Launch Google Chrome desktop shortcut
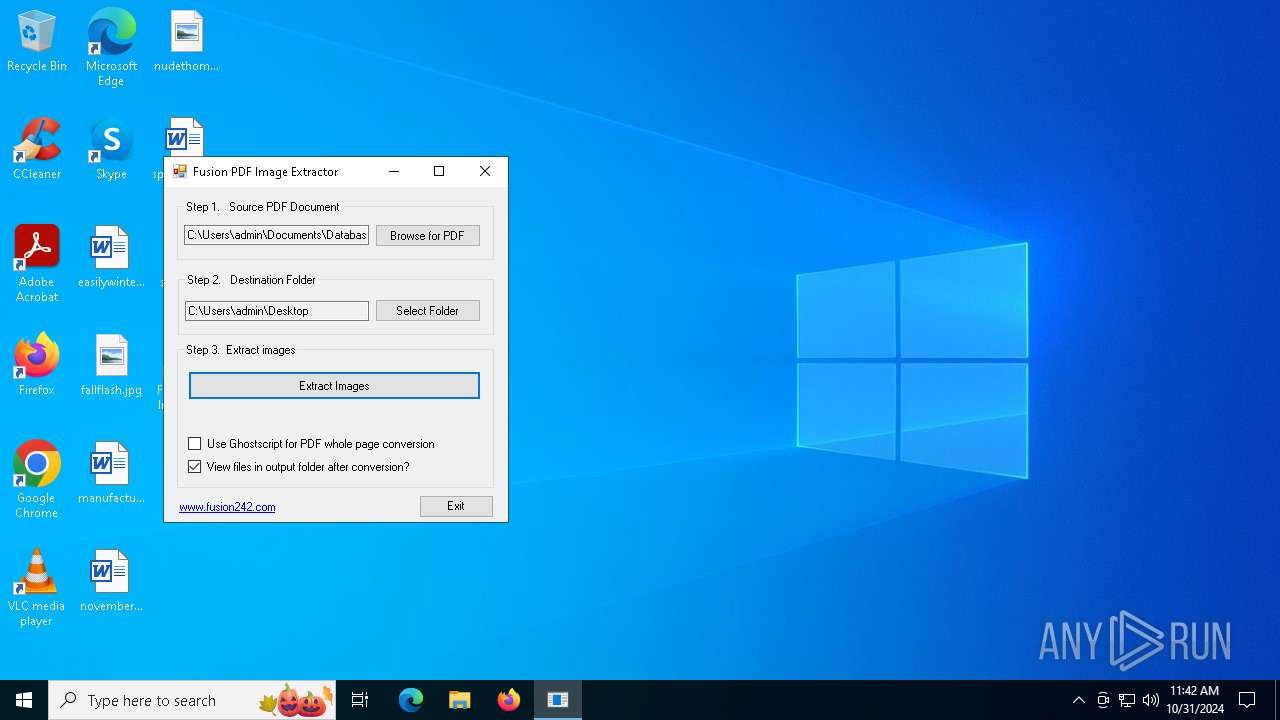The image size is (1280, 720). (x=37, y=480)
